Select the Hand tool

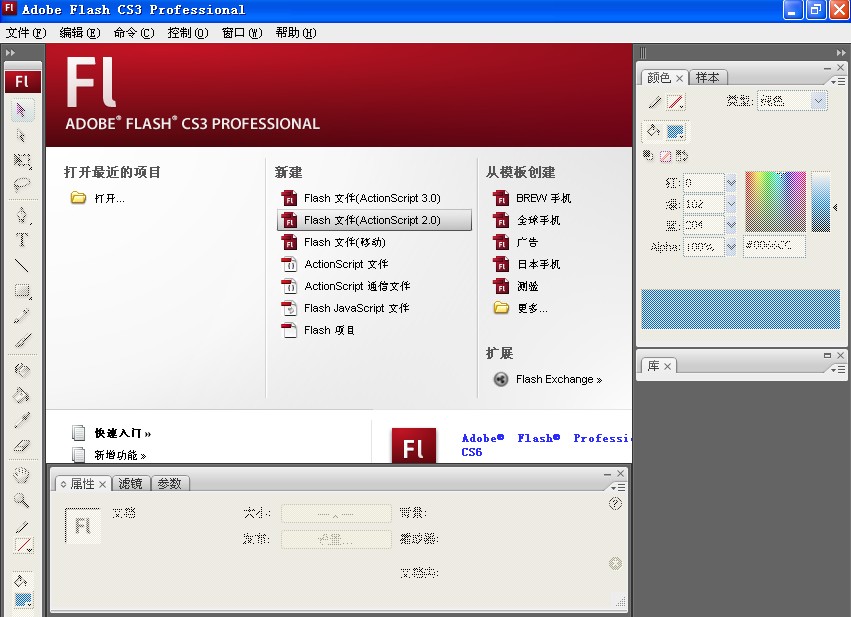(22, 474)
